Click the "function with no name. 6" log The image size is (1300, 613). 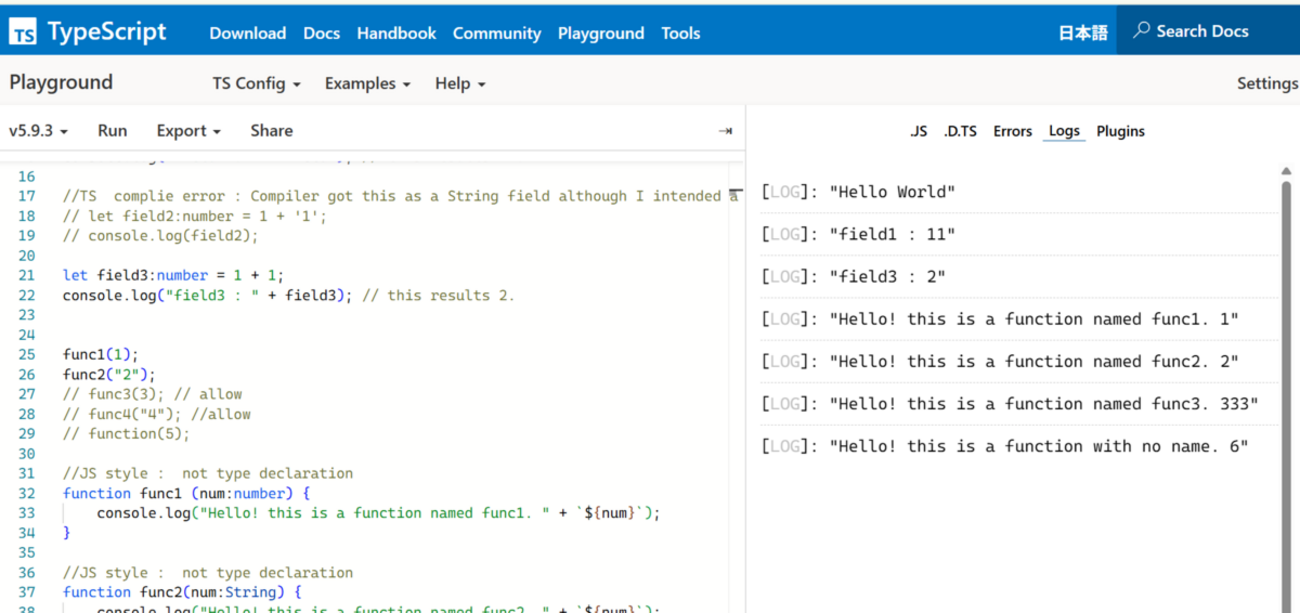1020,446
